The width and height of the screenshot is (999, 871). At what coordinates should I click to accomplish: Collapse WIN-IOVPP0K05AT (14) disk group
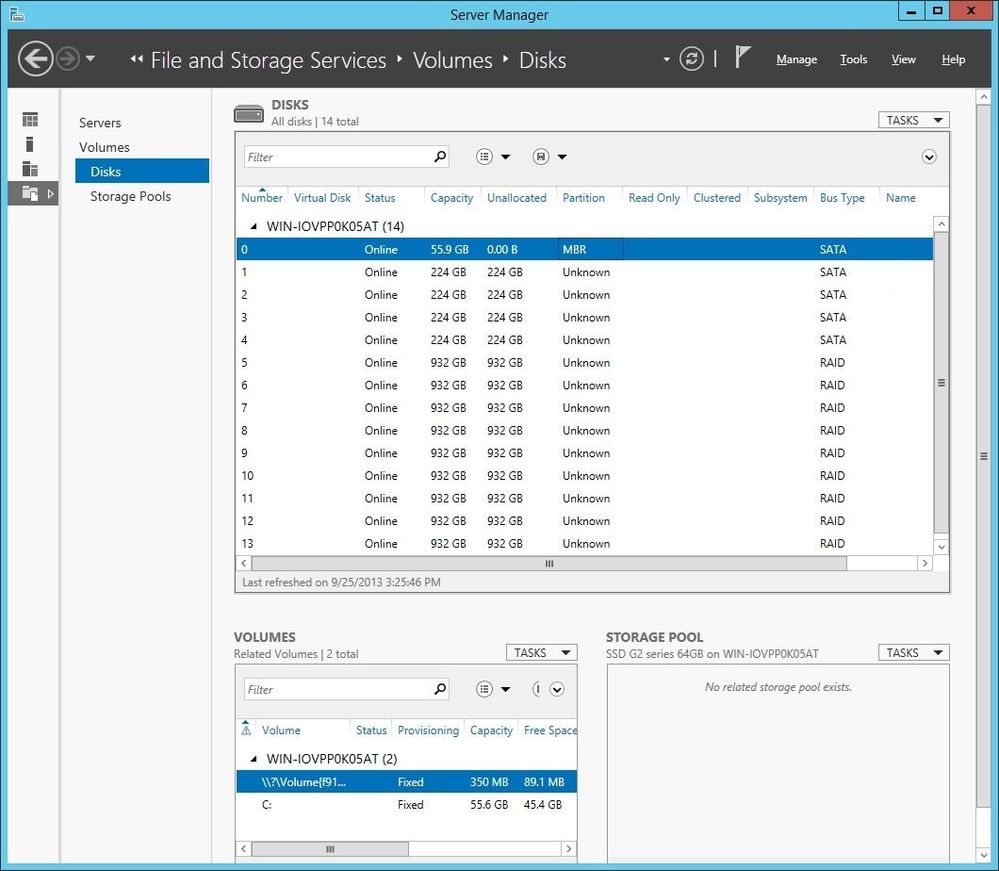coord(254,226)
